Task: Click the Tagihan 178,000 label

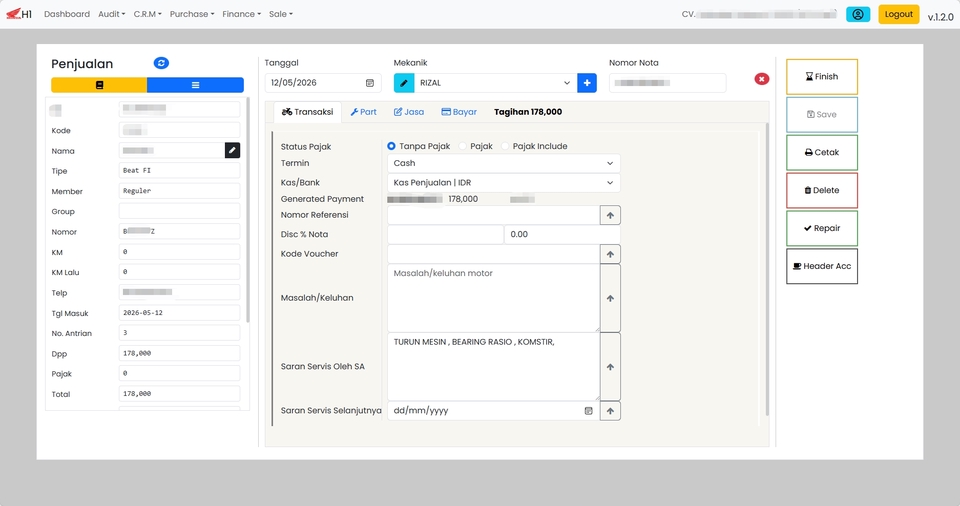Action: point(528,112)
